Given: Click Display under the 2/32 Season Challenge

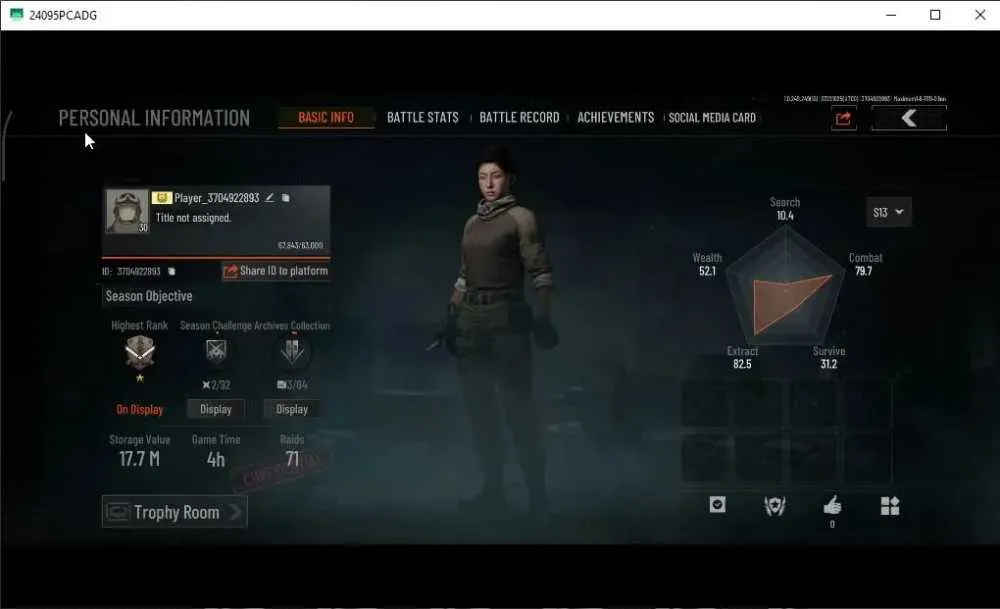Looking at the screenshot, I should [216, 409].
